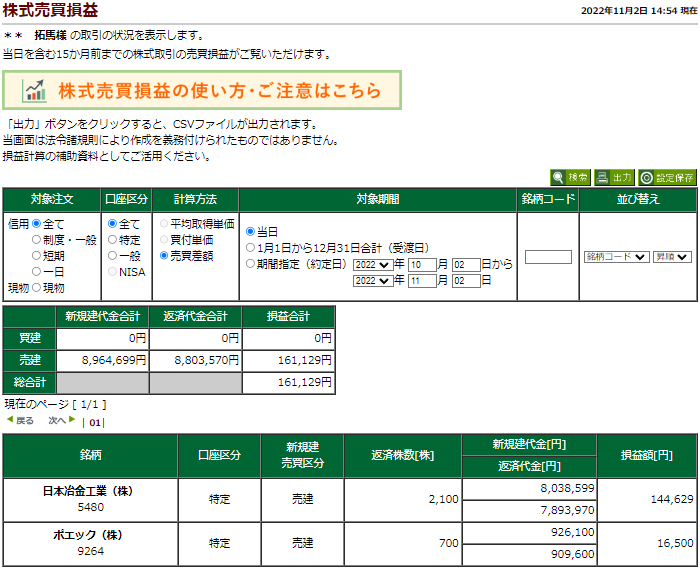Select 一般 account radio button
700x570 pixels.
pos(112,256)
